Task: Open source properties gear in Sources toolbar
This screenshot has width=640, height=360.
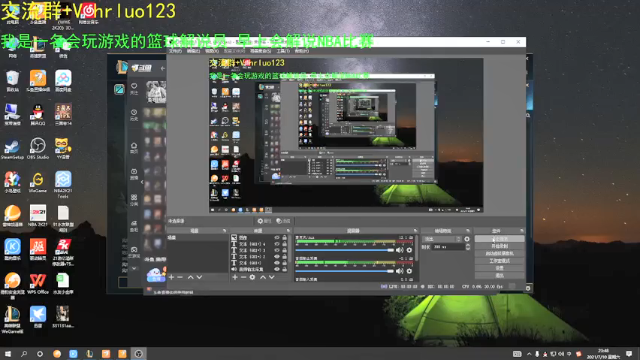Action: (252, 277)
